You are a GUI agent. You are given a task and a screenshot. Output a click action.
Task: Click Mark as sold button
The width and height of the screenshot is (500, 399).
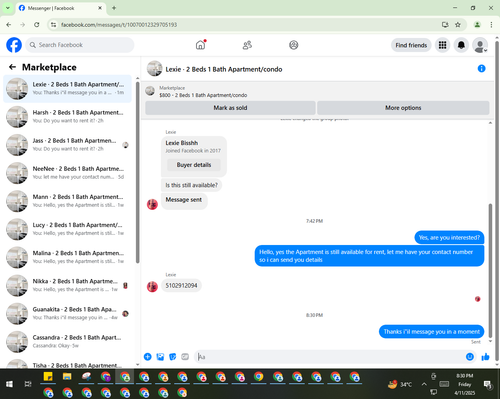(230, 108)
